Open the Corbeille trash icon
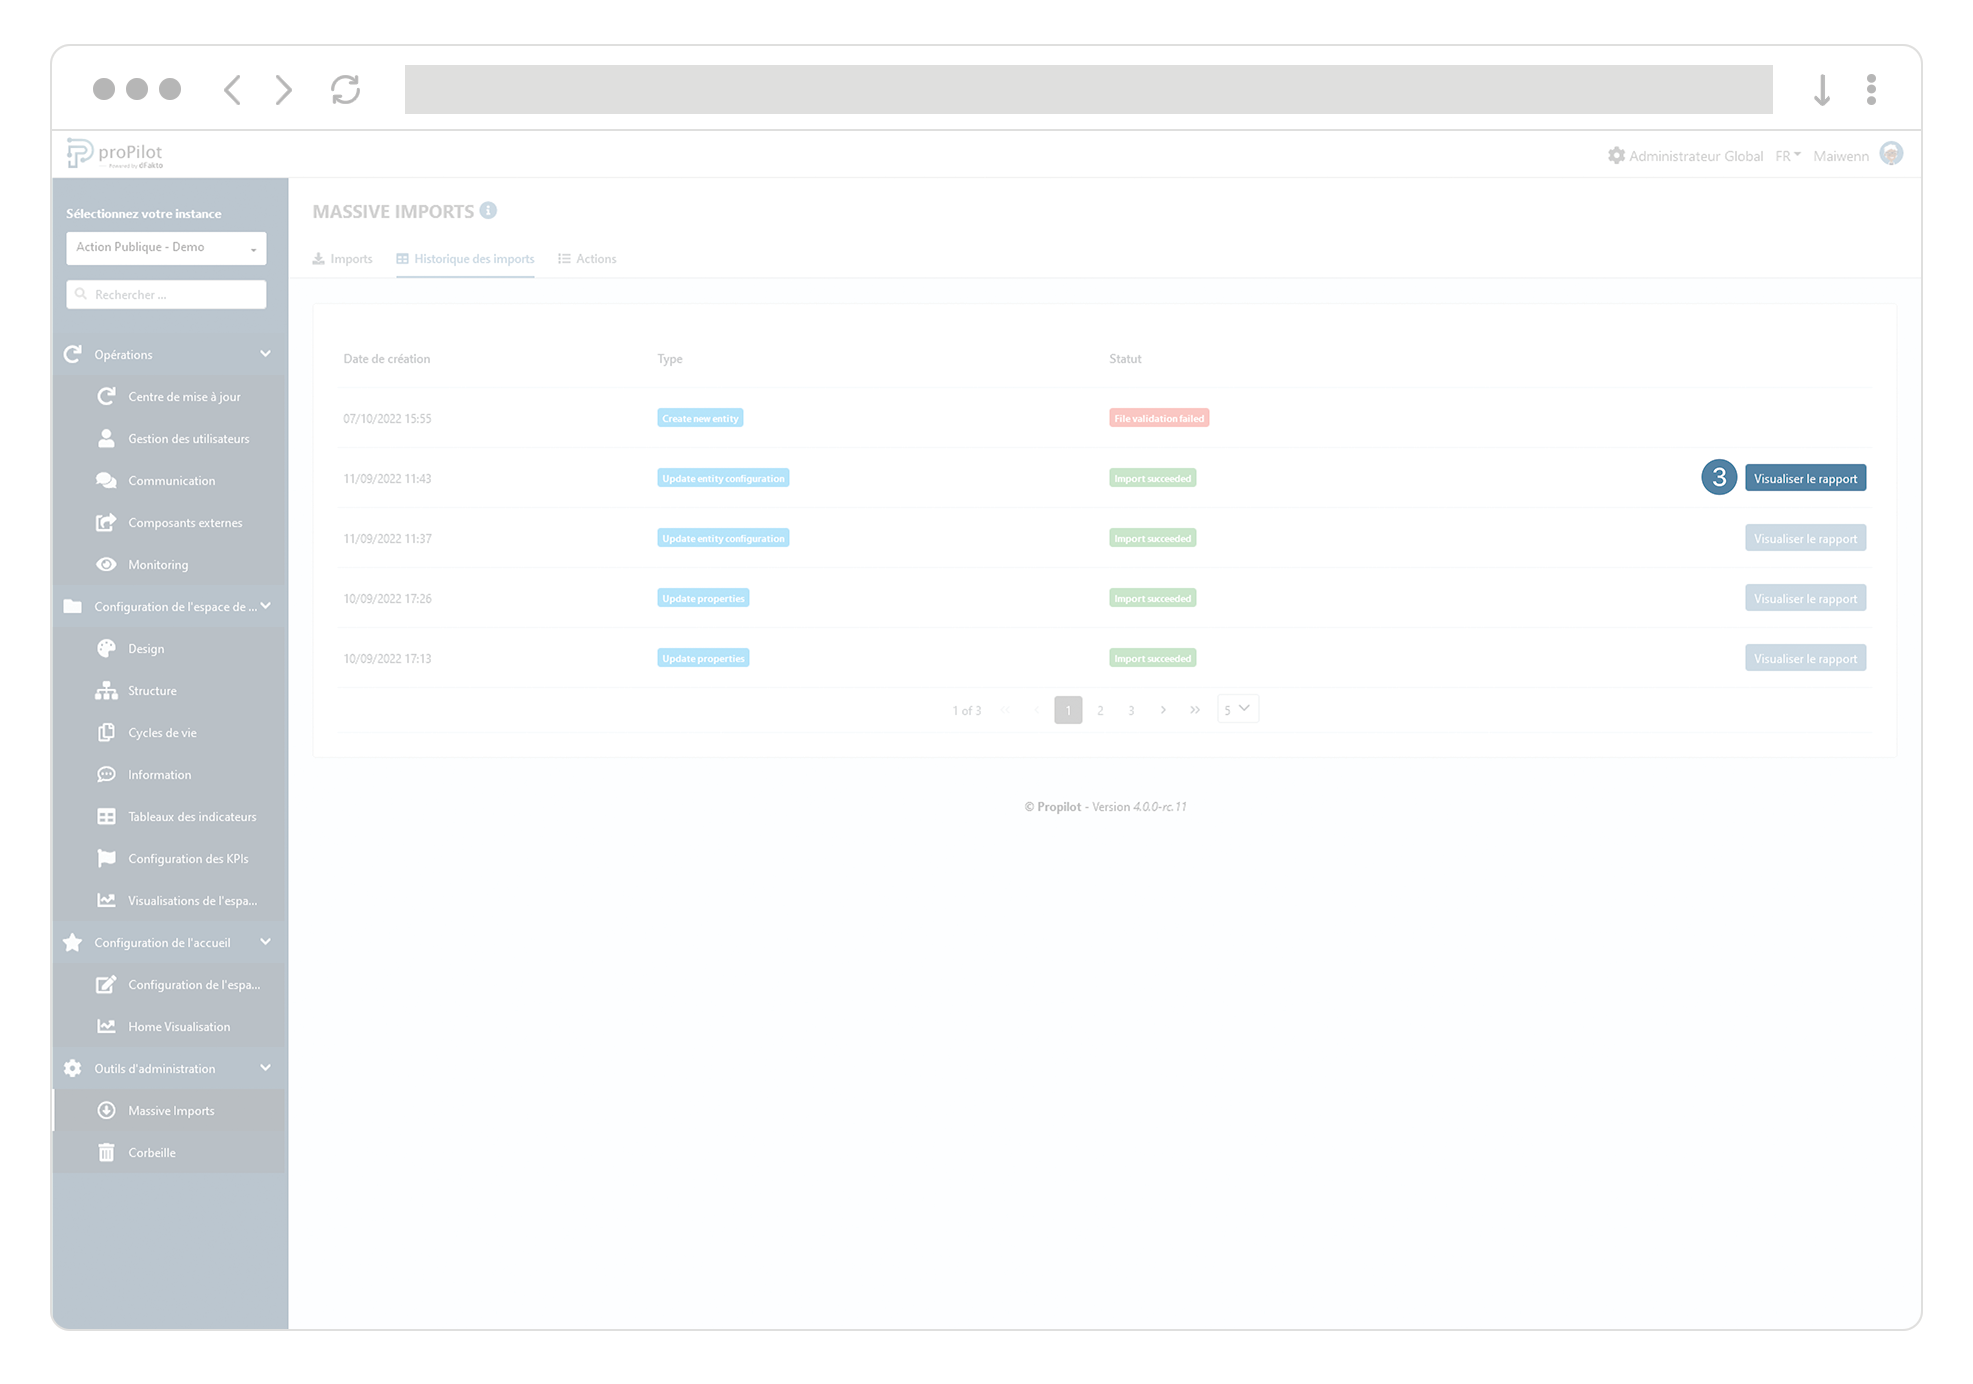The image size is (1973, 1384). click(x=106, y=1152)
